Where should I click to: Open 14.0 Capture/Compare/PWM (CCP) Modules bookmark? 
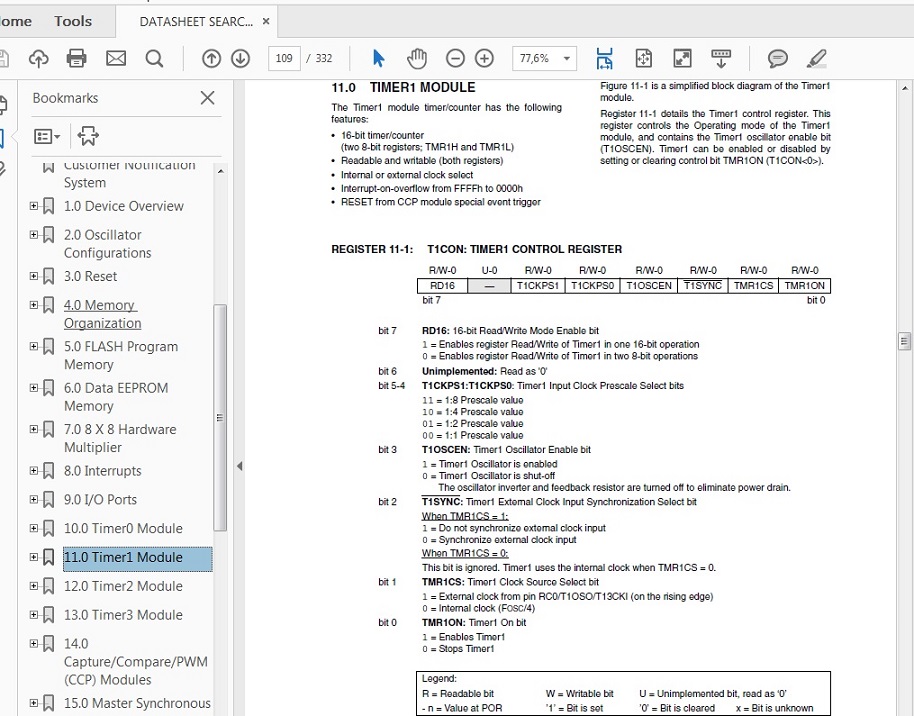click(x=136, y=662)
